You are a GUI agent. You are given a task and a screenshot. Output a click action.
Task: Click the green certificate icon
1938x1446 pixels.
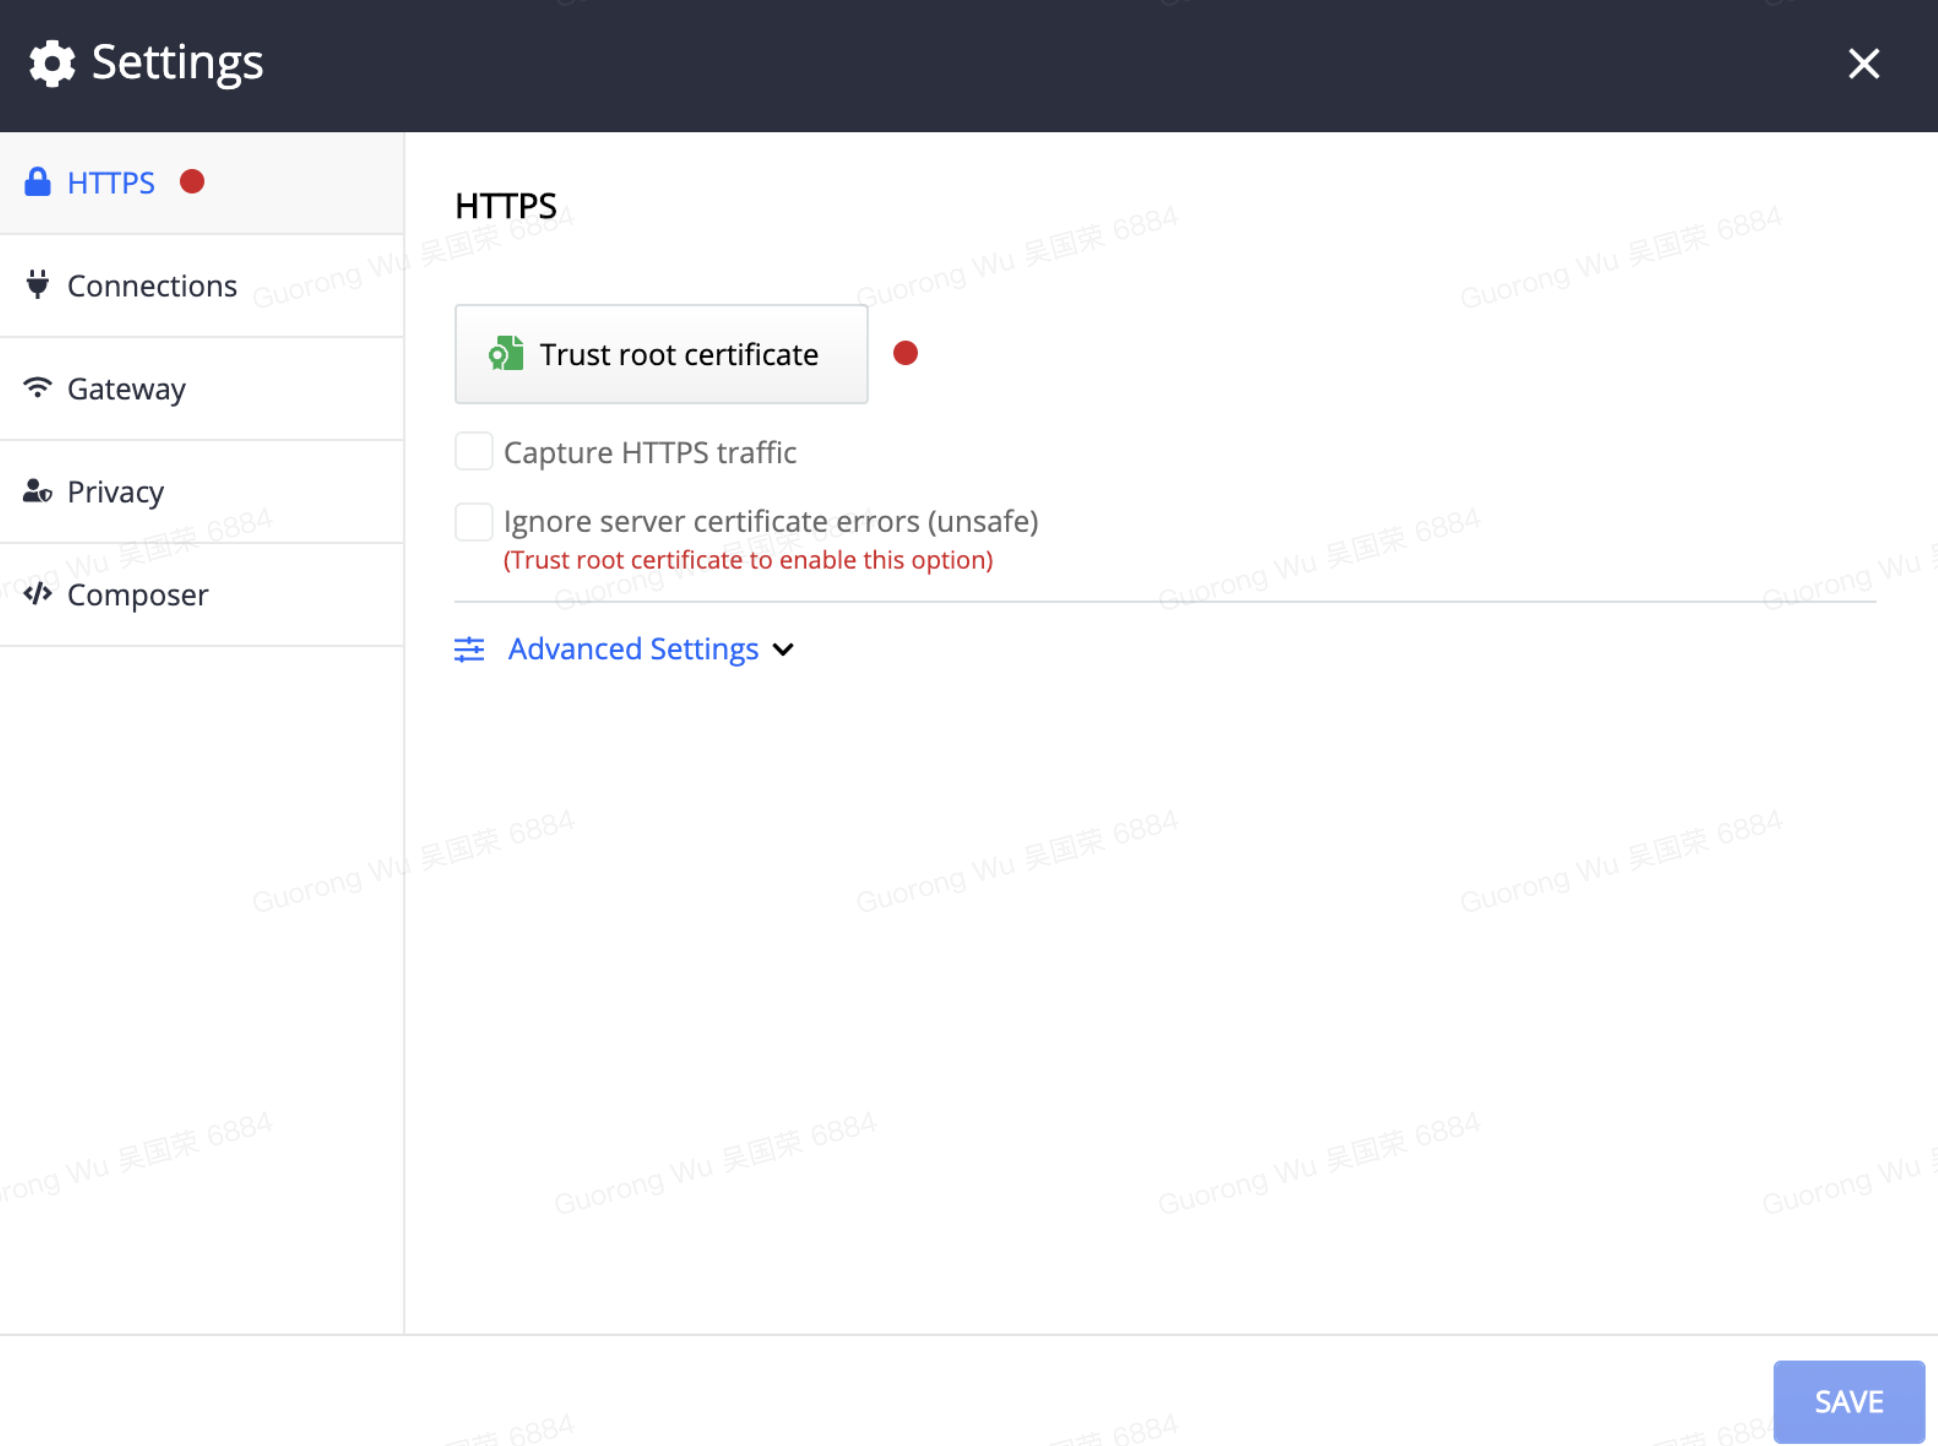point(506,354)
